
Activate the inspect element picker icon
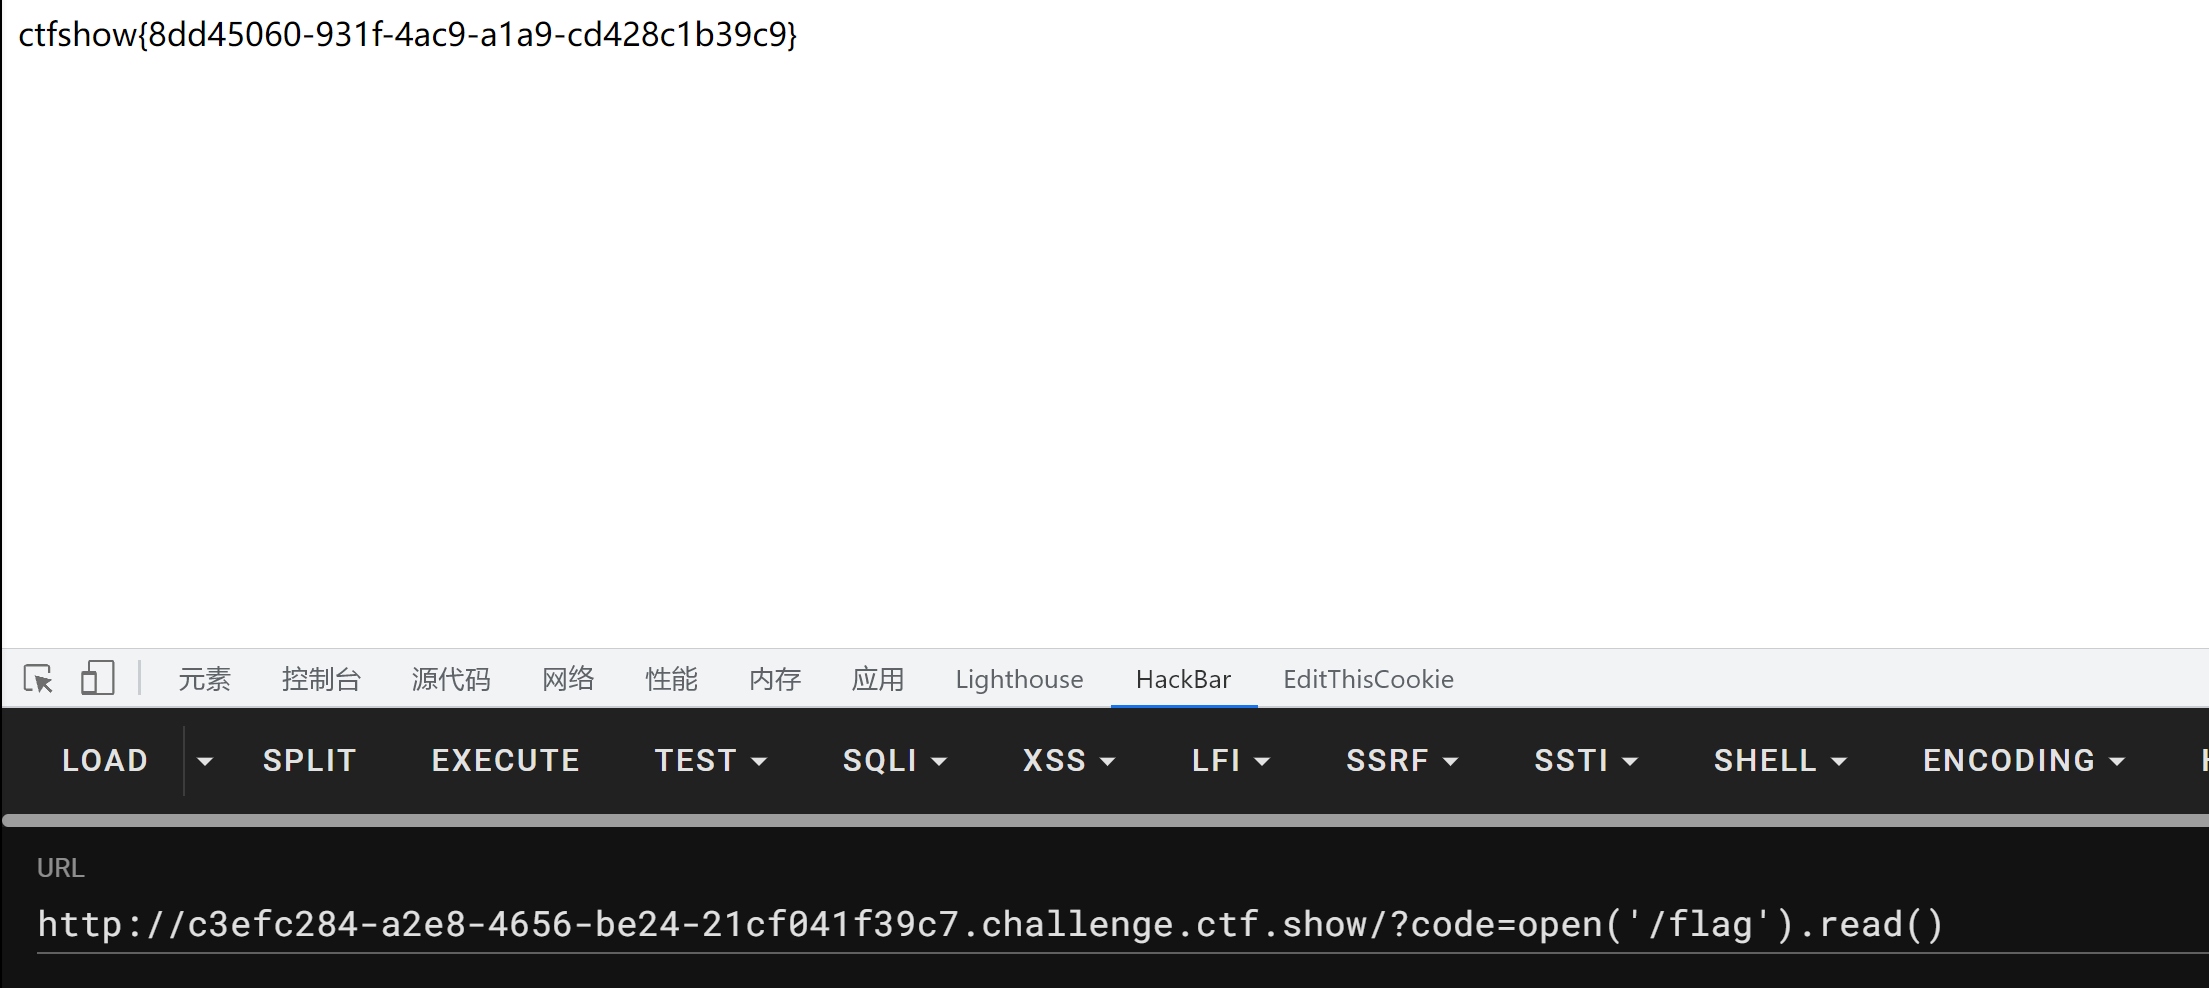click(x=39, y=679)
